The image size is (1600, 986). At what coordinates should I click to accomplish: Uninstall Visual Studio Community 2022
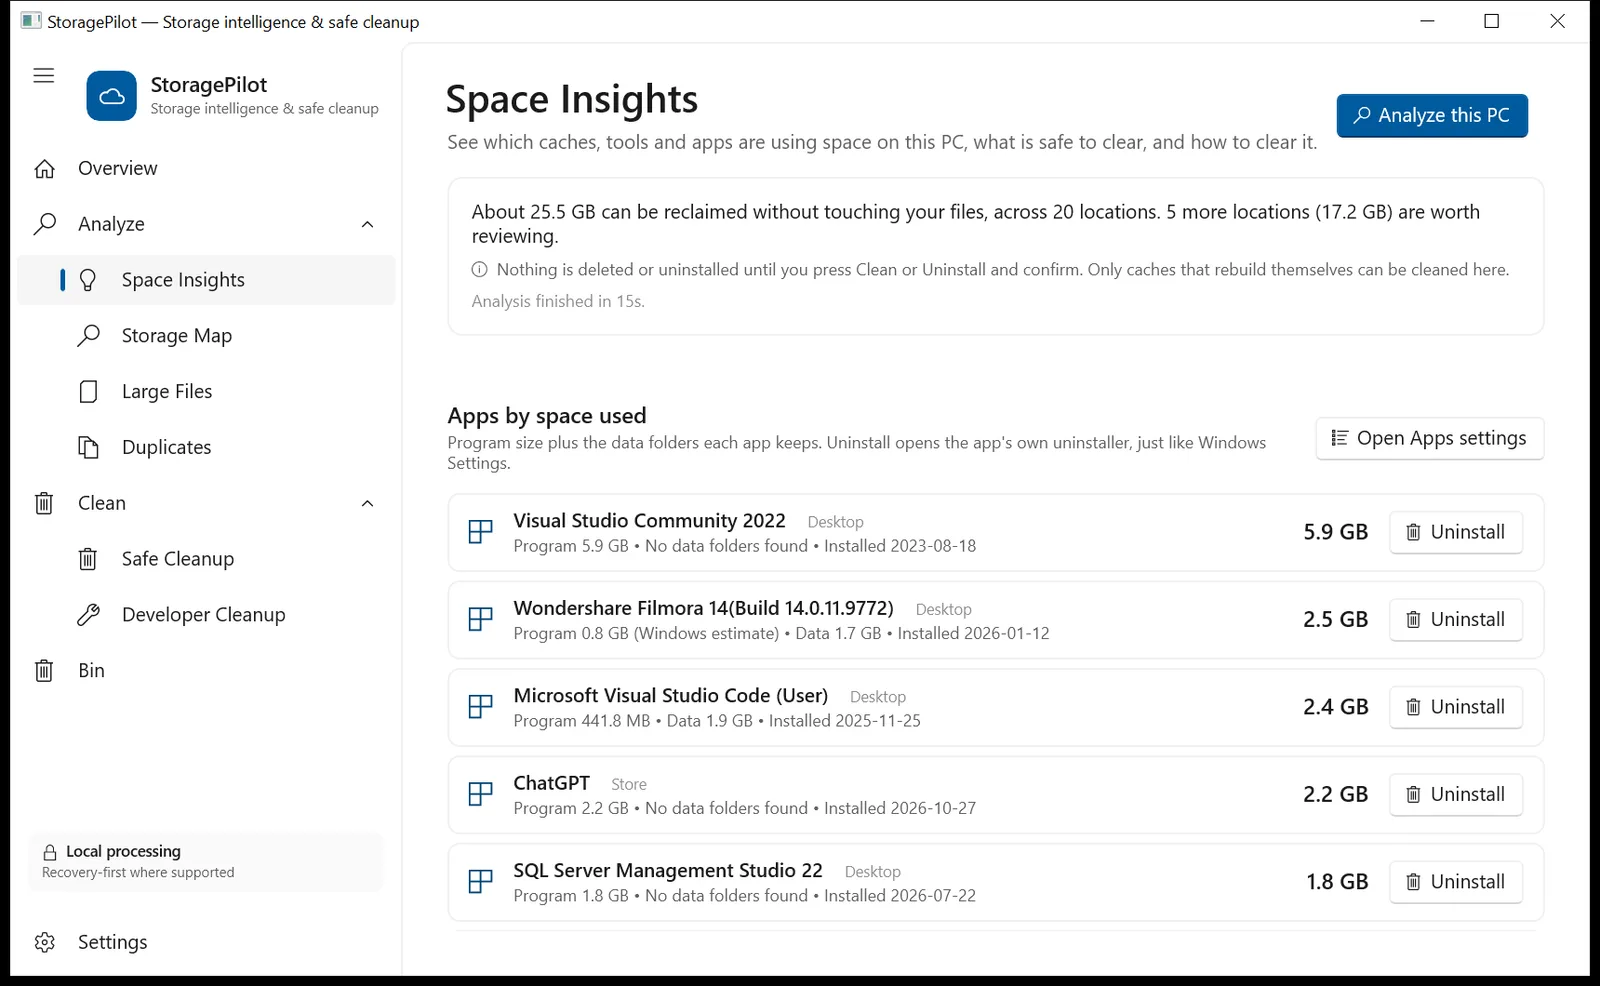click(1456, 532)
